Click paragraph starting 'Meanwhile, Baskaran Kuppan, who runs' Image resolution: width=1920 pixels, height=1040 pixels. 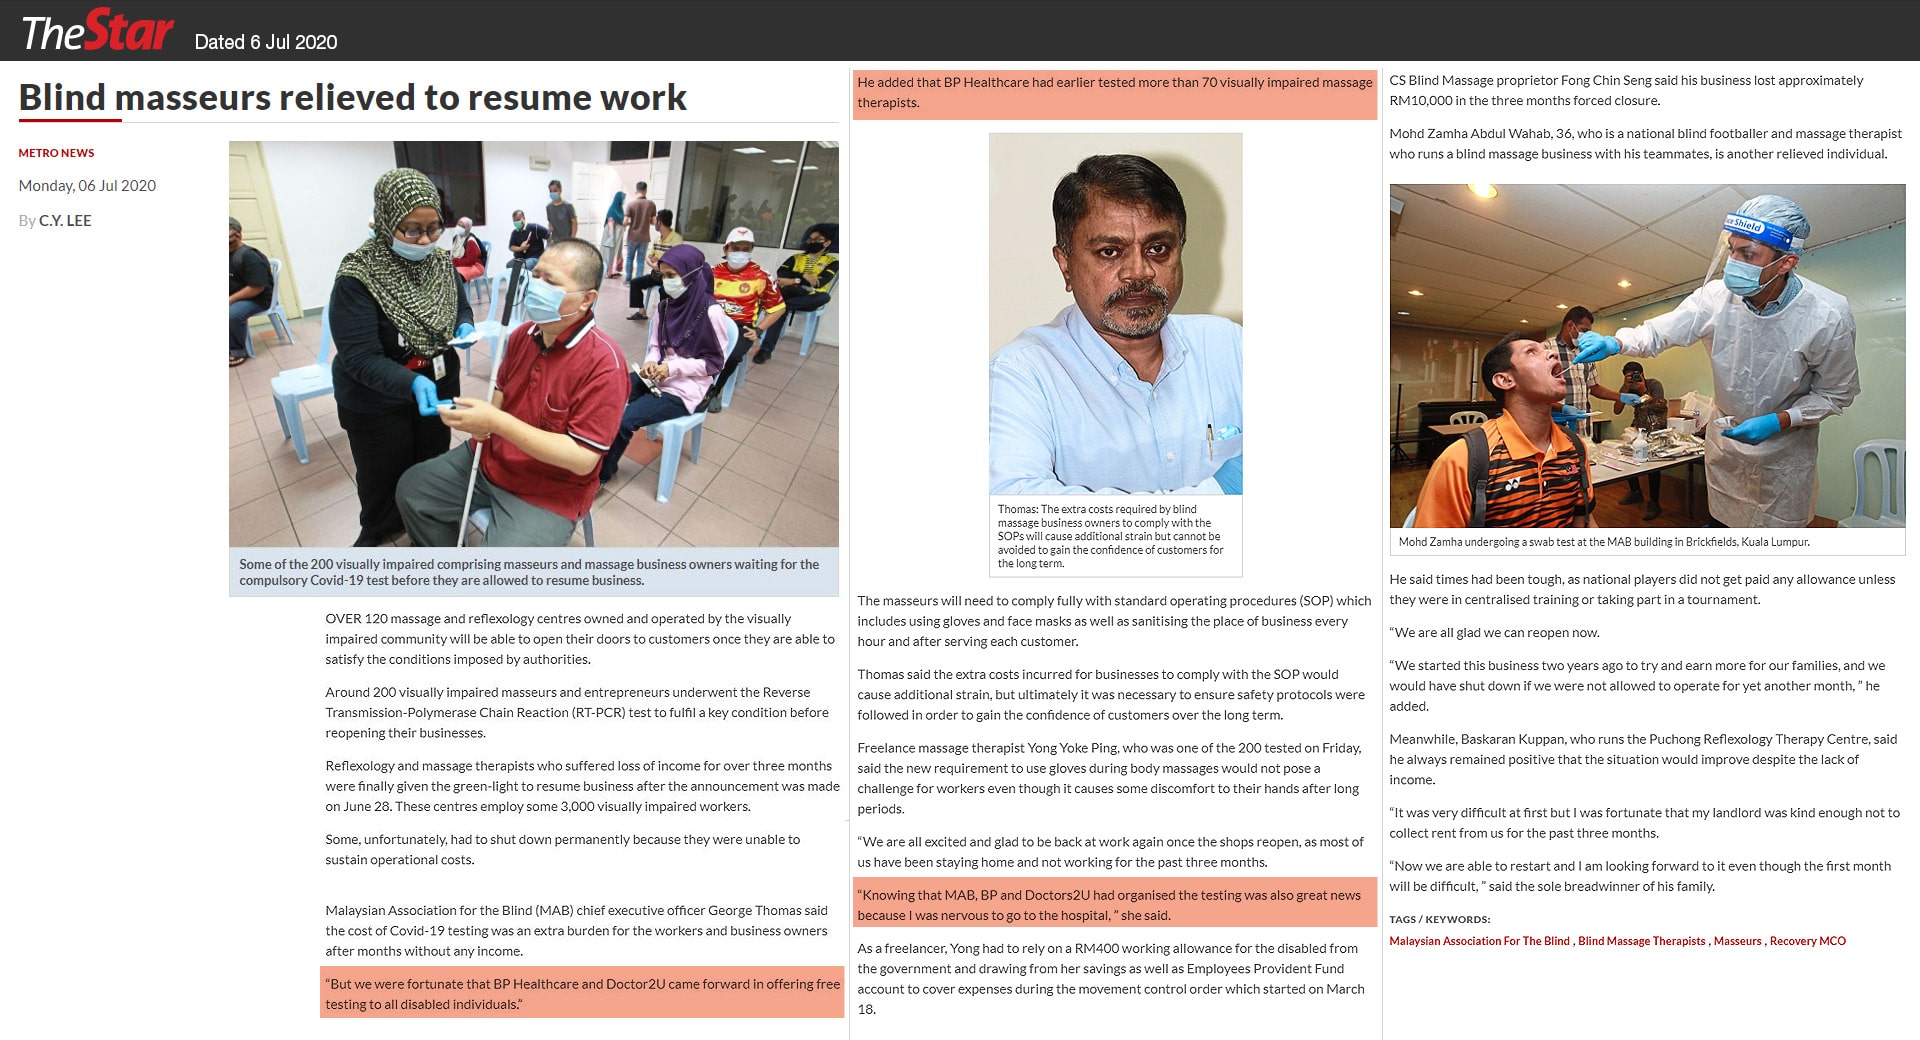click(1643, 760)
